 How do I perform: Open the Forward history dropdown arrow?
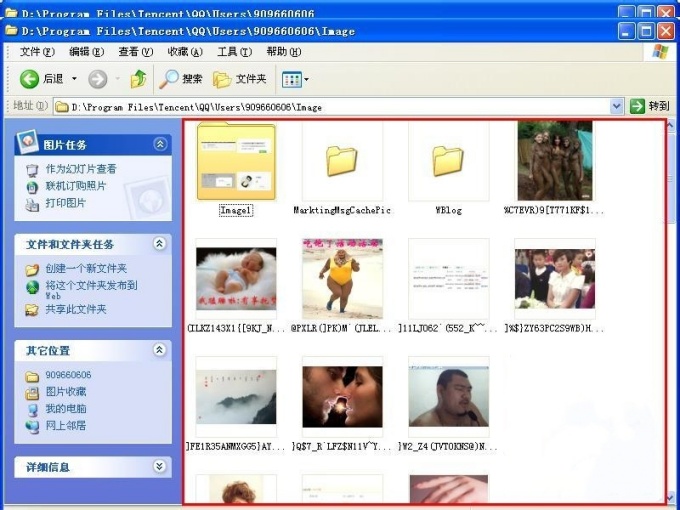pyautogui.click(x=118, y=79)
